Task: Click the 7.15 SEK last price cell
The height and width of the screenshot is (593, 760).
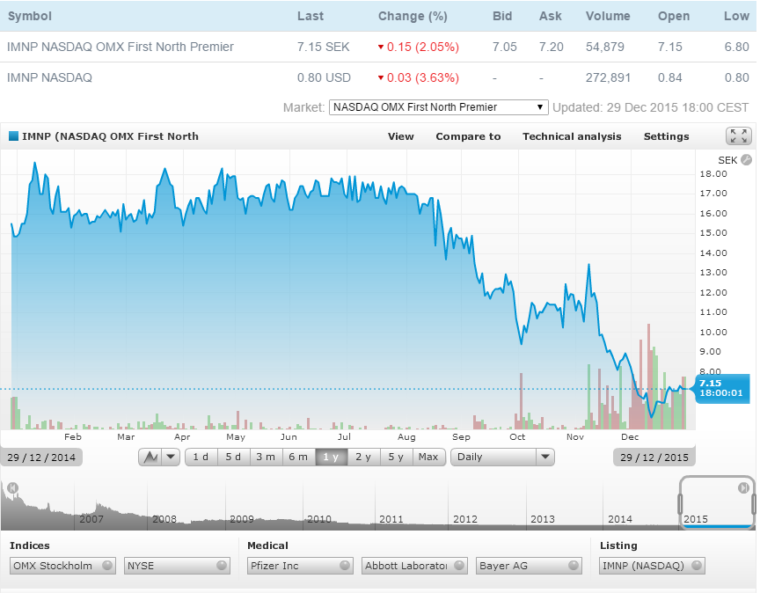Action: pos(323,47)
